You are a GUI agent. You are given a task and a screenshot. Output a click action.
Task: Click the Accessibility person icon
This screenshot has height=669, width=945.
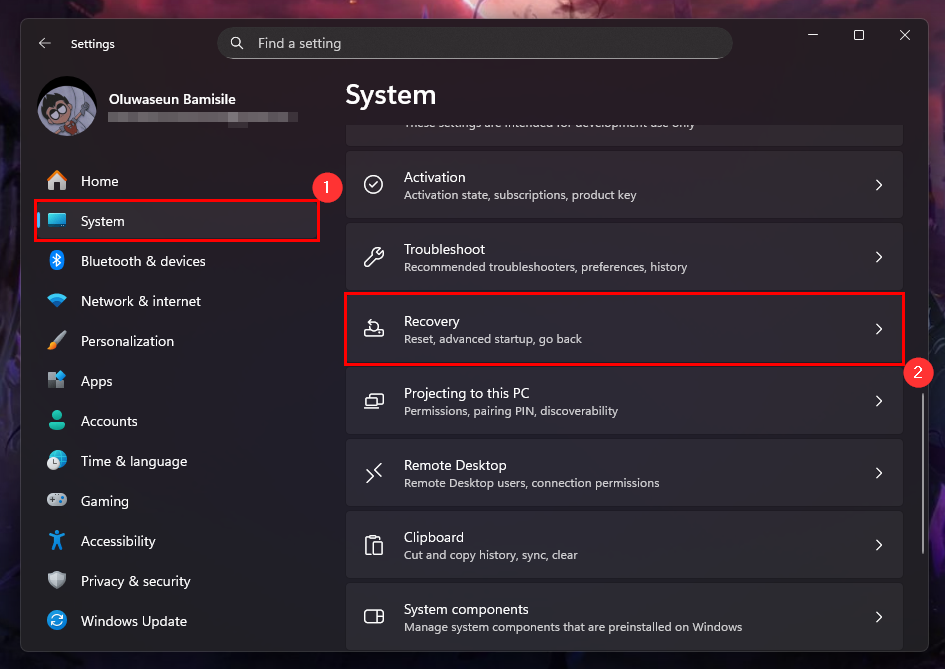57,541
